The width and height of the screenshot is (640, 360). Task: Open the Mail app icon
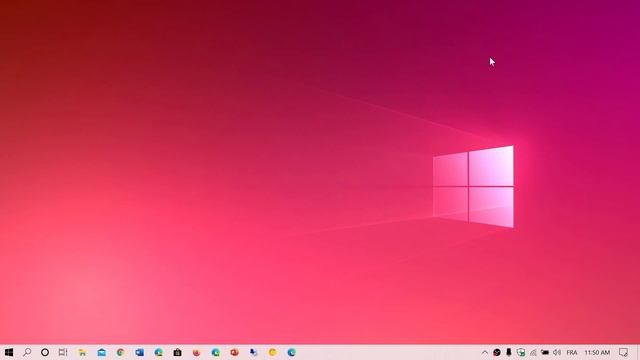click(102, 352)
